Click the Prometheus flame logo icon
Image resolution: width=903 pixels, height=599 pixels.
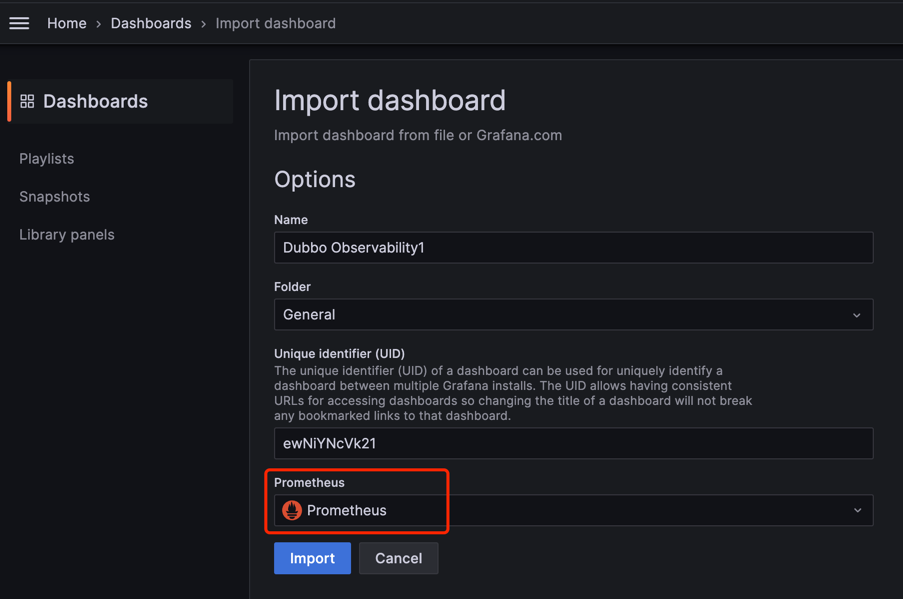pos(292,510)
